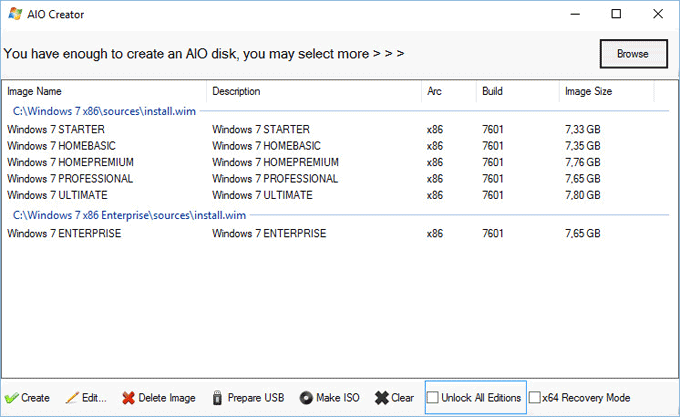
Task: Select the Windows 7 ULTIMATE image name
Action: [x=57, y=195]
